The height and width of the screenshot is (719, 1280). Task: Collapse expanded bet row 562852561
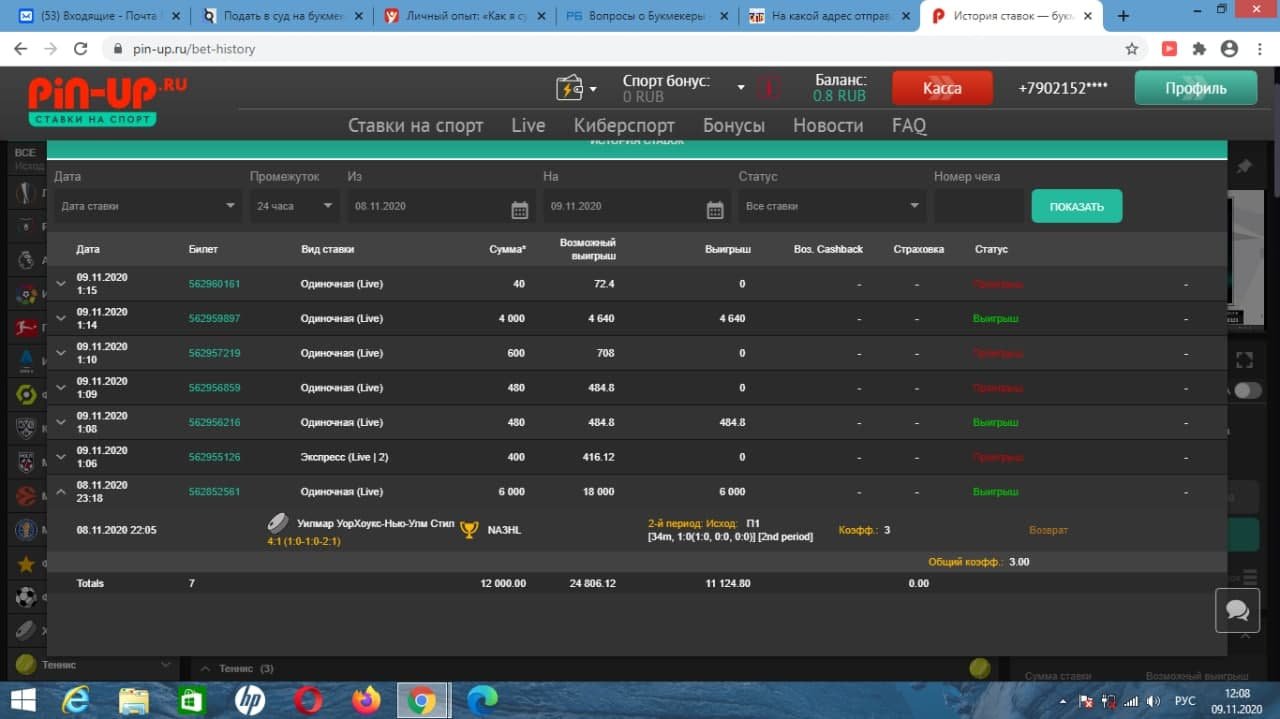click(62, 492)
